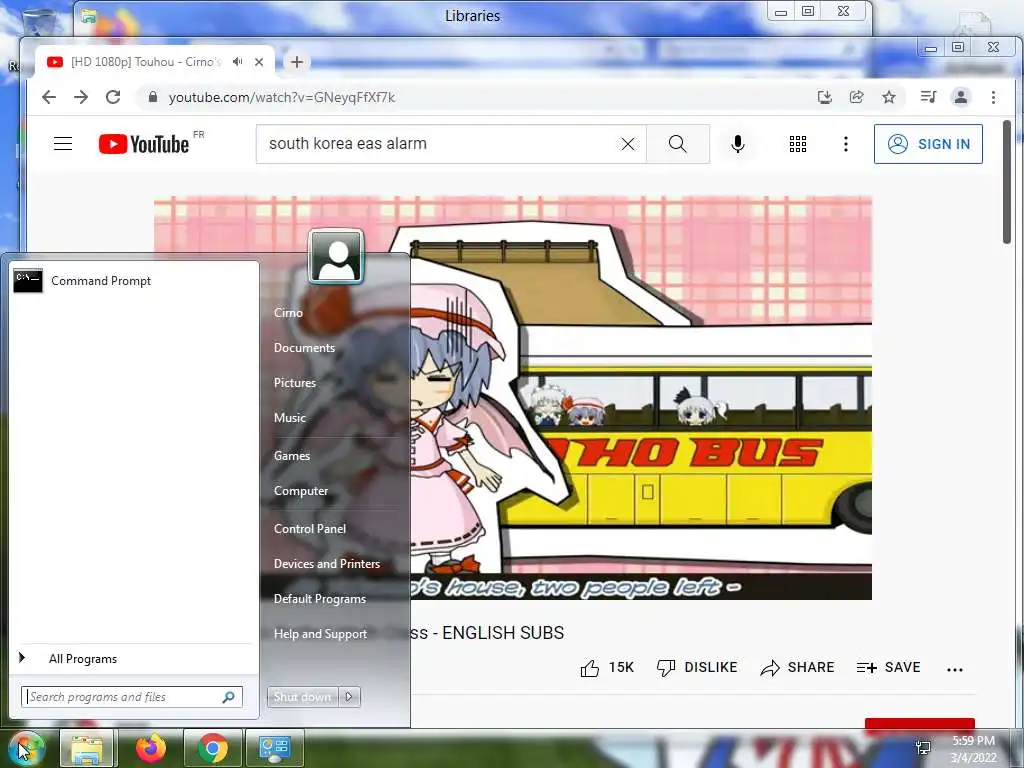Image resolution: width=1024 pixels, height=768 pixels.
Task: Save video to playlist
Action: pyautogui.click(x=888, y=667)
